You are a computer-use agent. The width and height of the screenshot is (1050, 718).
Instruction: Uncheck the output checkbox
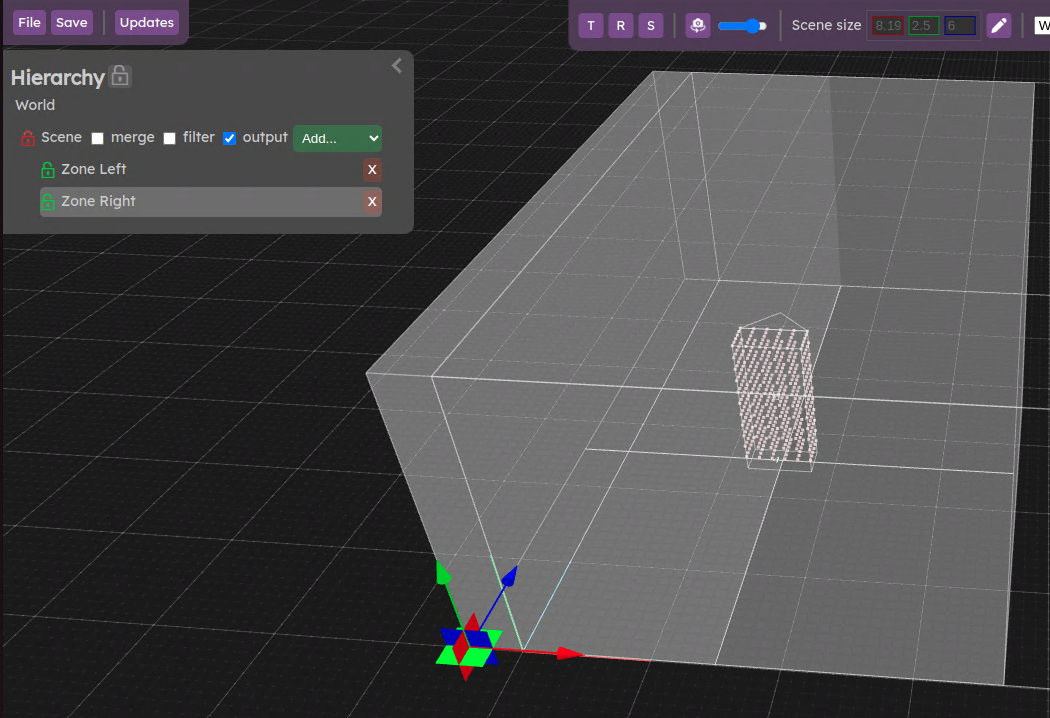pyautogui.click(x=230, y=138)
